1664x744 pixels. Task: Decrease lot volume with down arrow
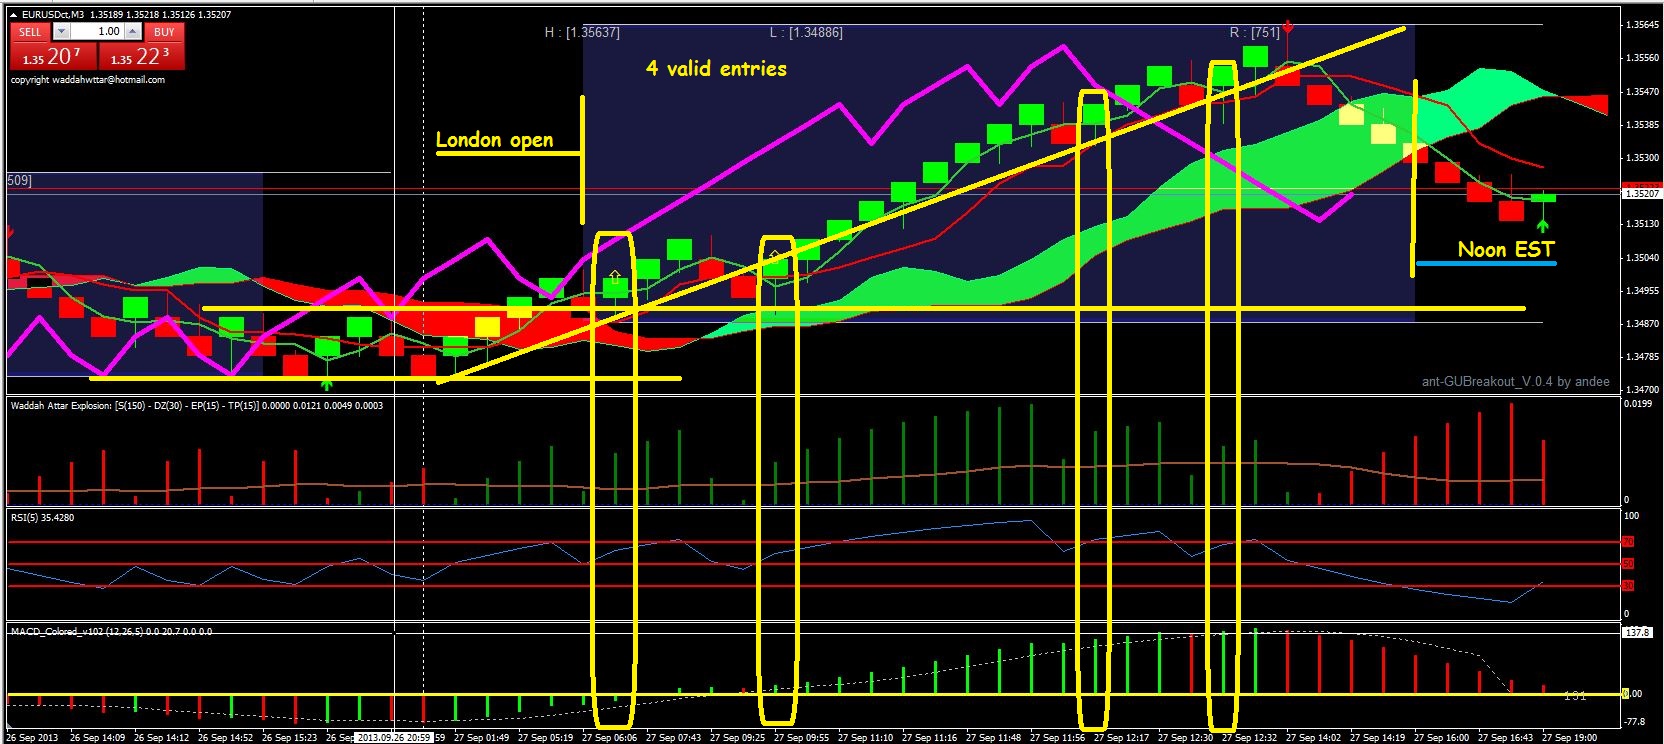60,32
